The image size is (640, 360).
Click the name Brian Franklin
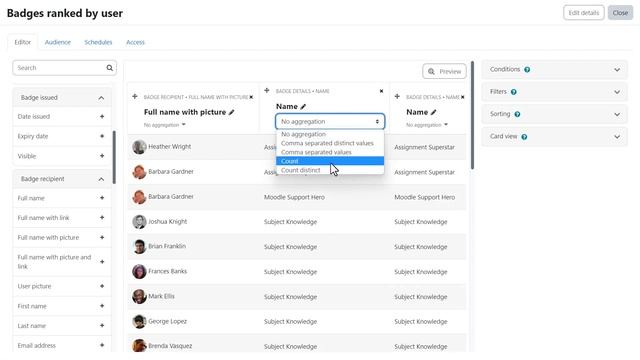(x=167, y=246)
